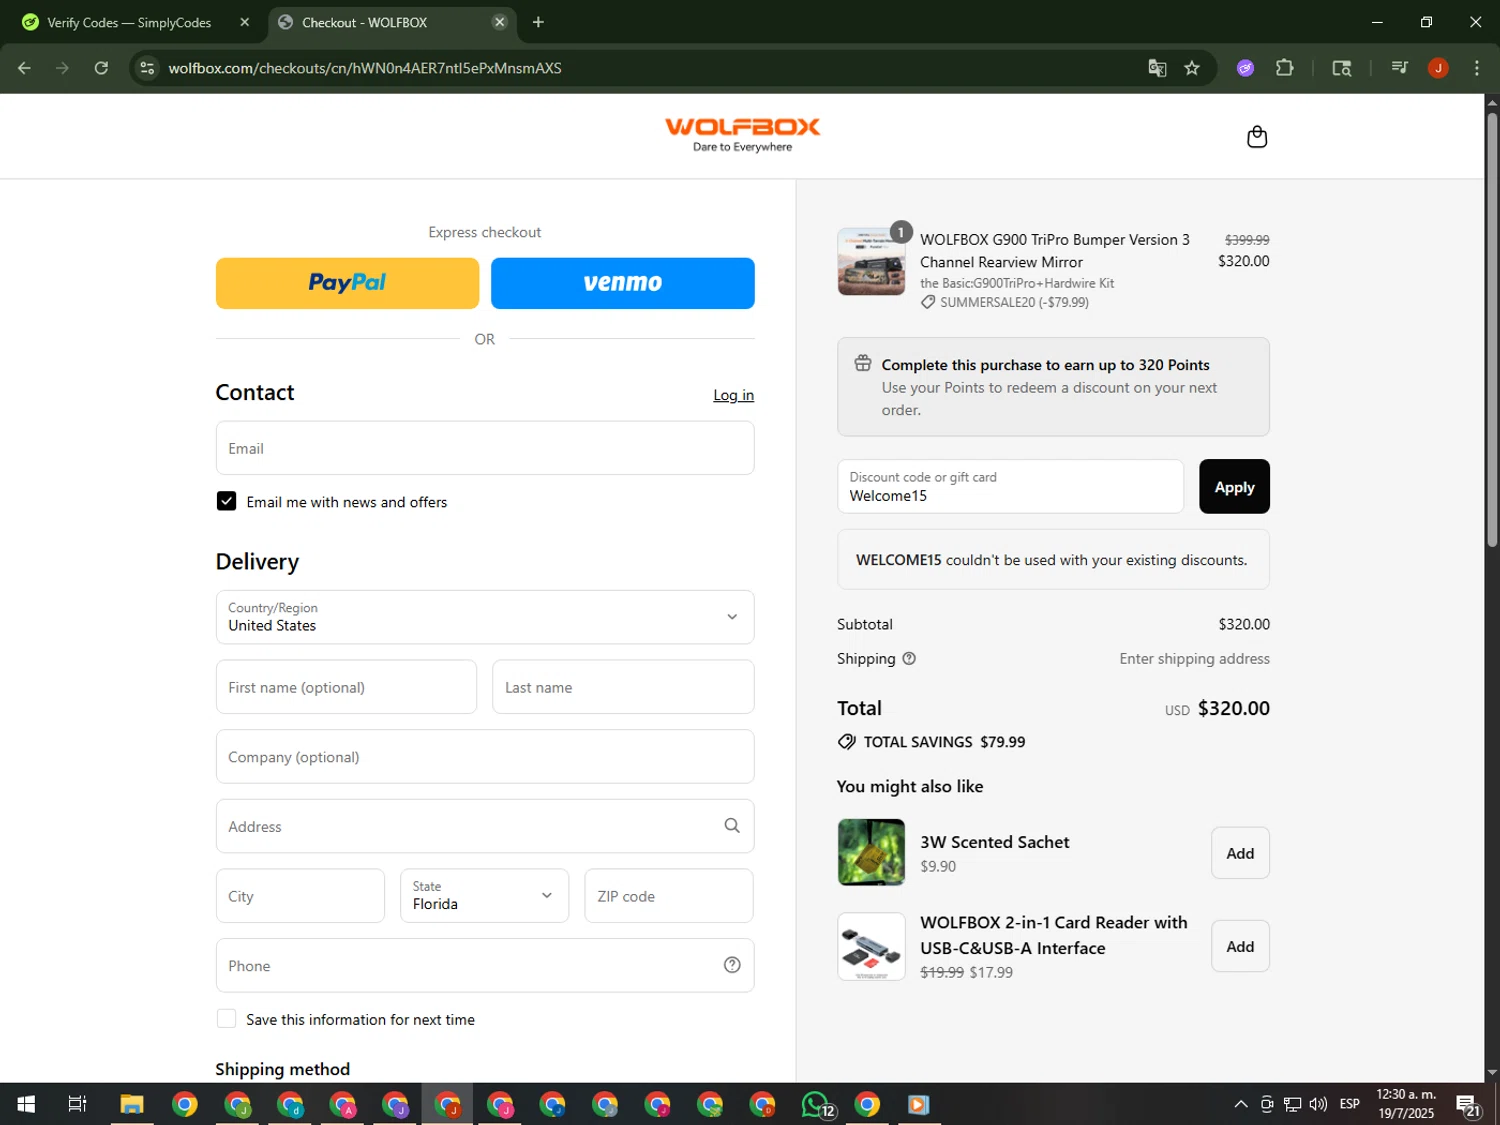Viewport: 1500px width, 1125px height.
Task: Click the ZIP code field
Action: tap(669, 895)
